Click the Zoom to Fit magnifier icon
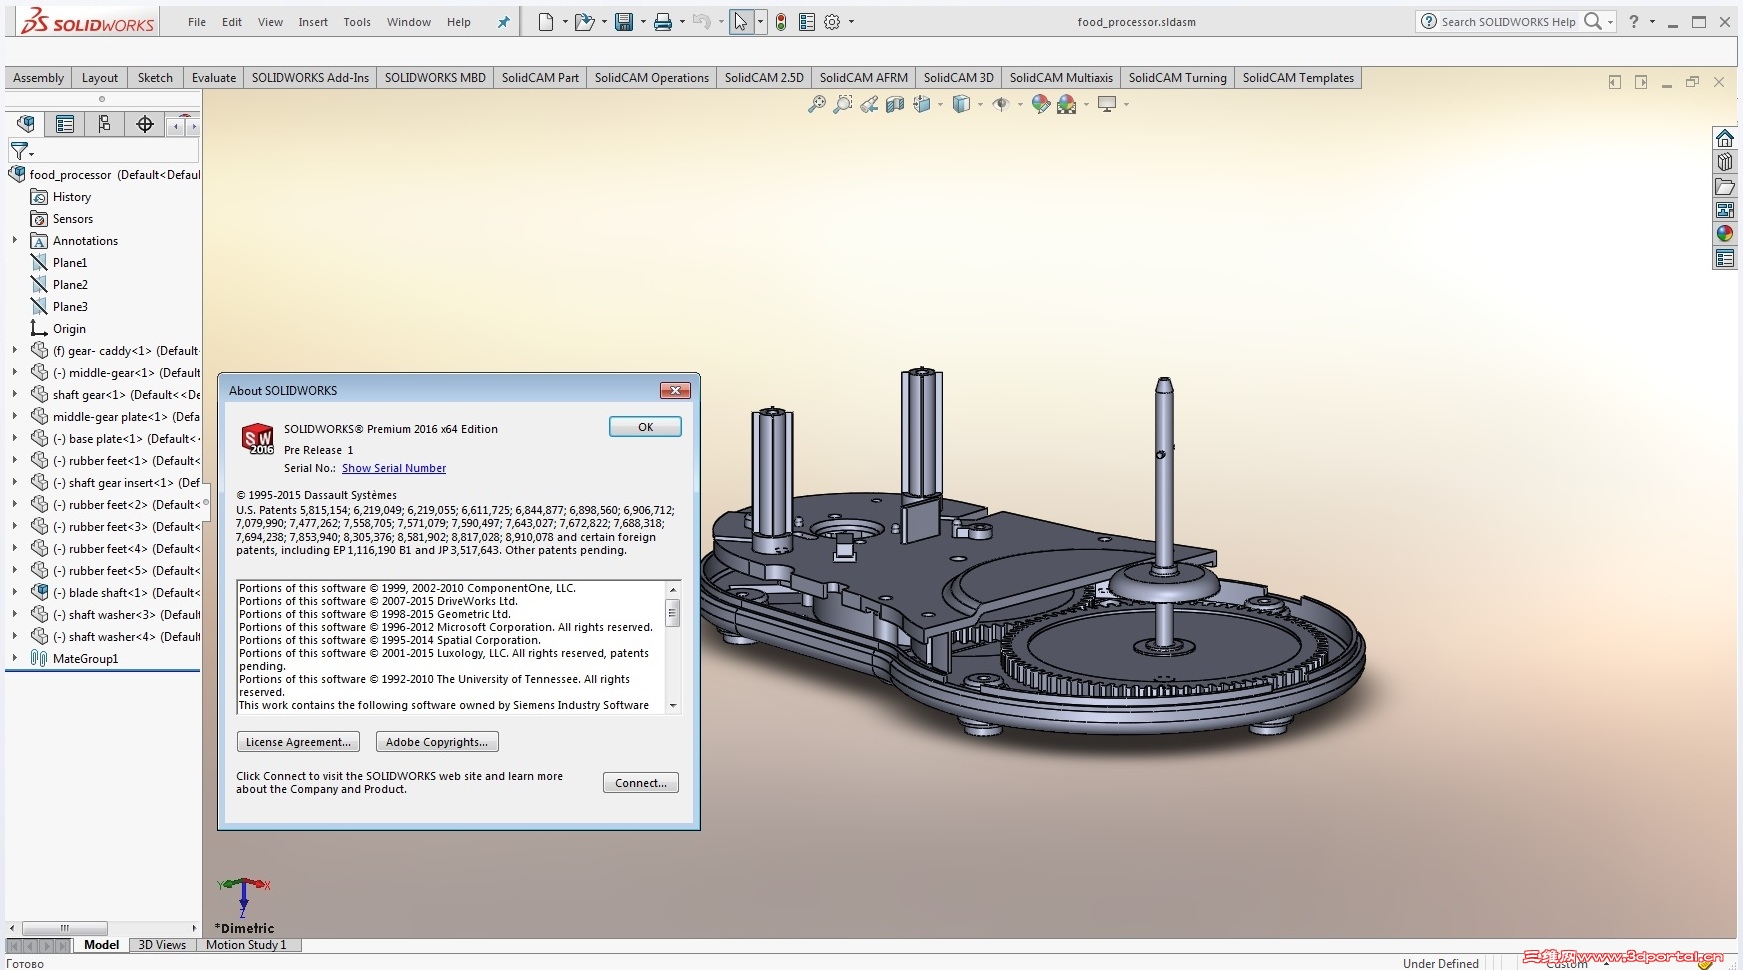The height and width of the screenshot is (970, 1743). 817,104
